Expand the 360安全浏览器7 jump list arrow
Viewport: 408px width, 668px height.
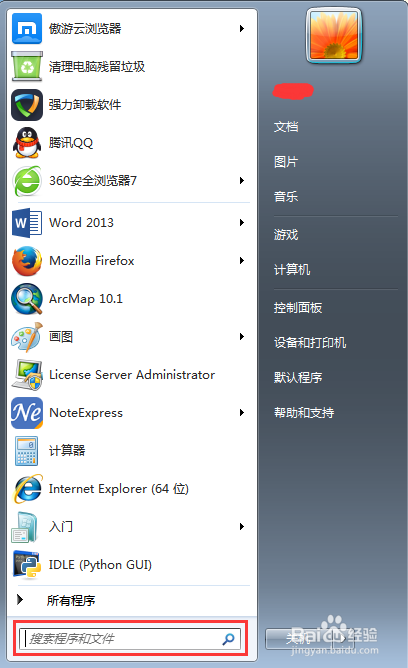pyautogui.click(x=242, y=181)
